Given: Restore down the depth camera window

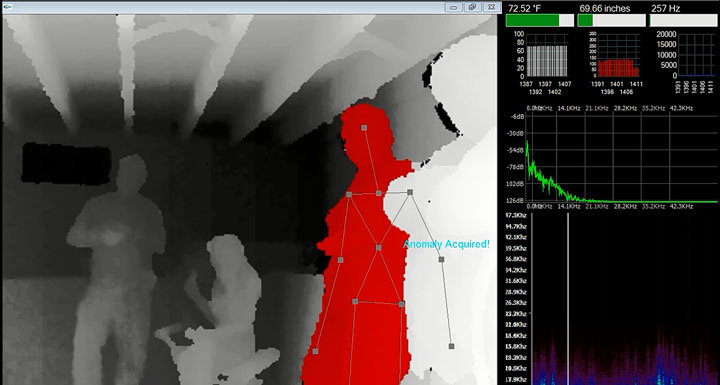Looking at the screenshot, I should coord(472,7).
